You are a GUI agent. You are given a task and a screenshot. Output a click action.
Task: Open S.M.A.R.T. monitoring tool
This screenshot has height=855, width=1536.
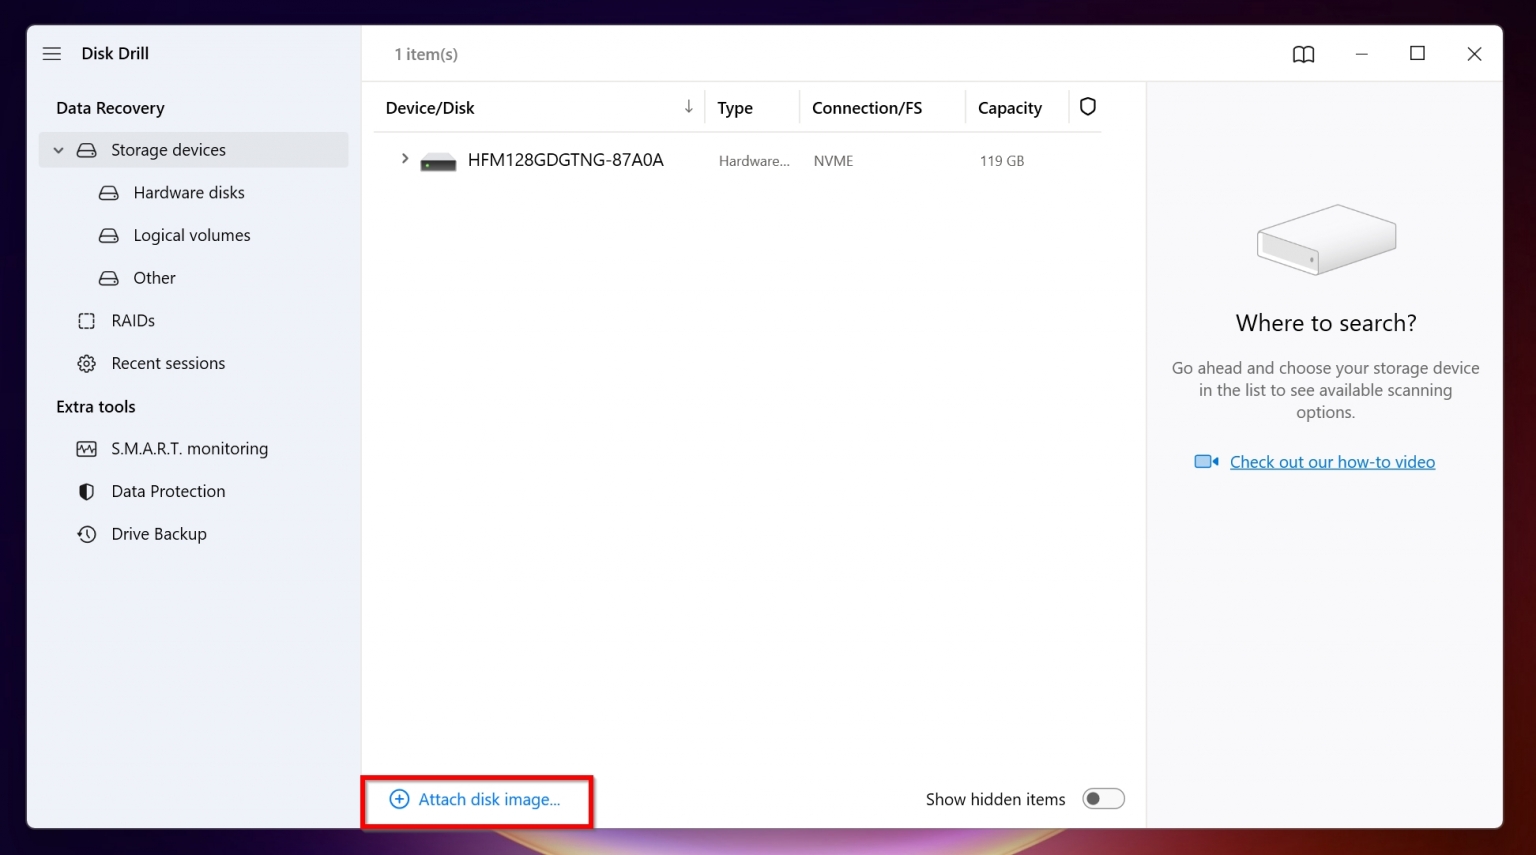pos(190,448)
